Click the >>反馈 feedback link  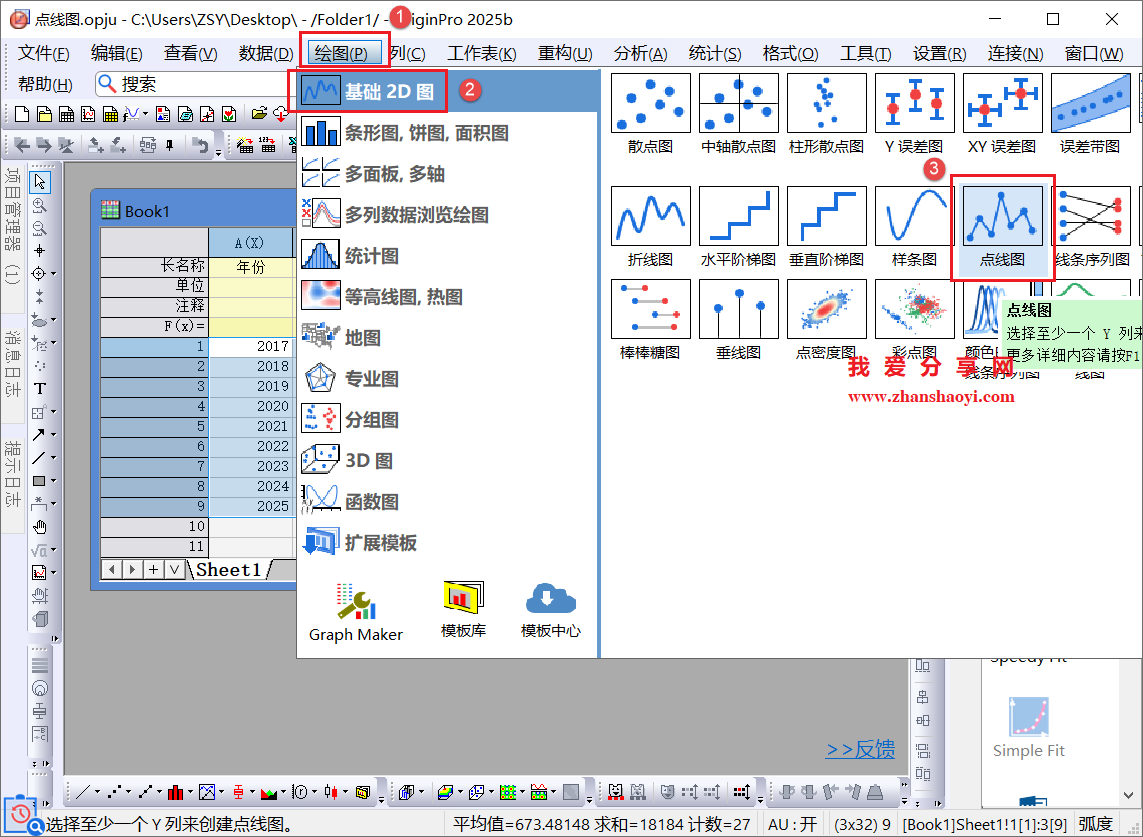tap(860, 750)
